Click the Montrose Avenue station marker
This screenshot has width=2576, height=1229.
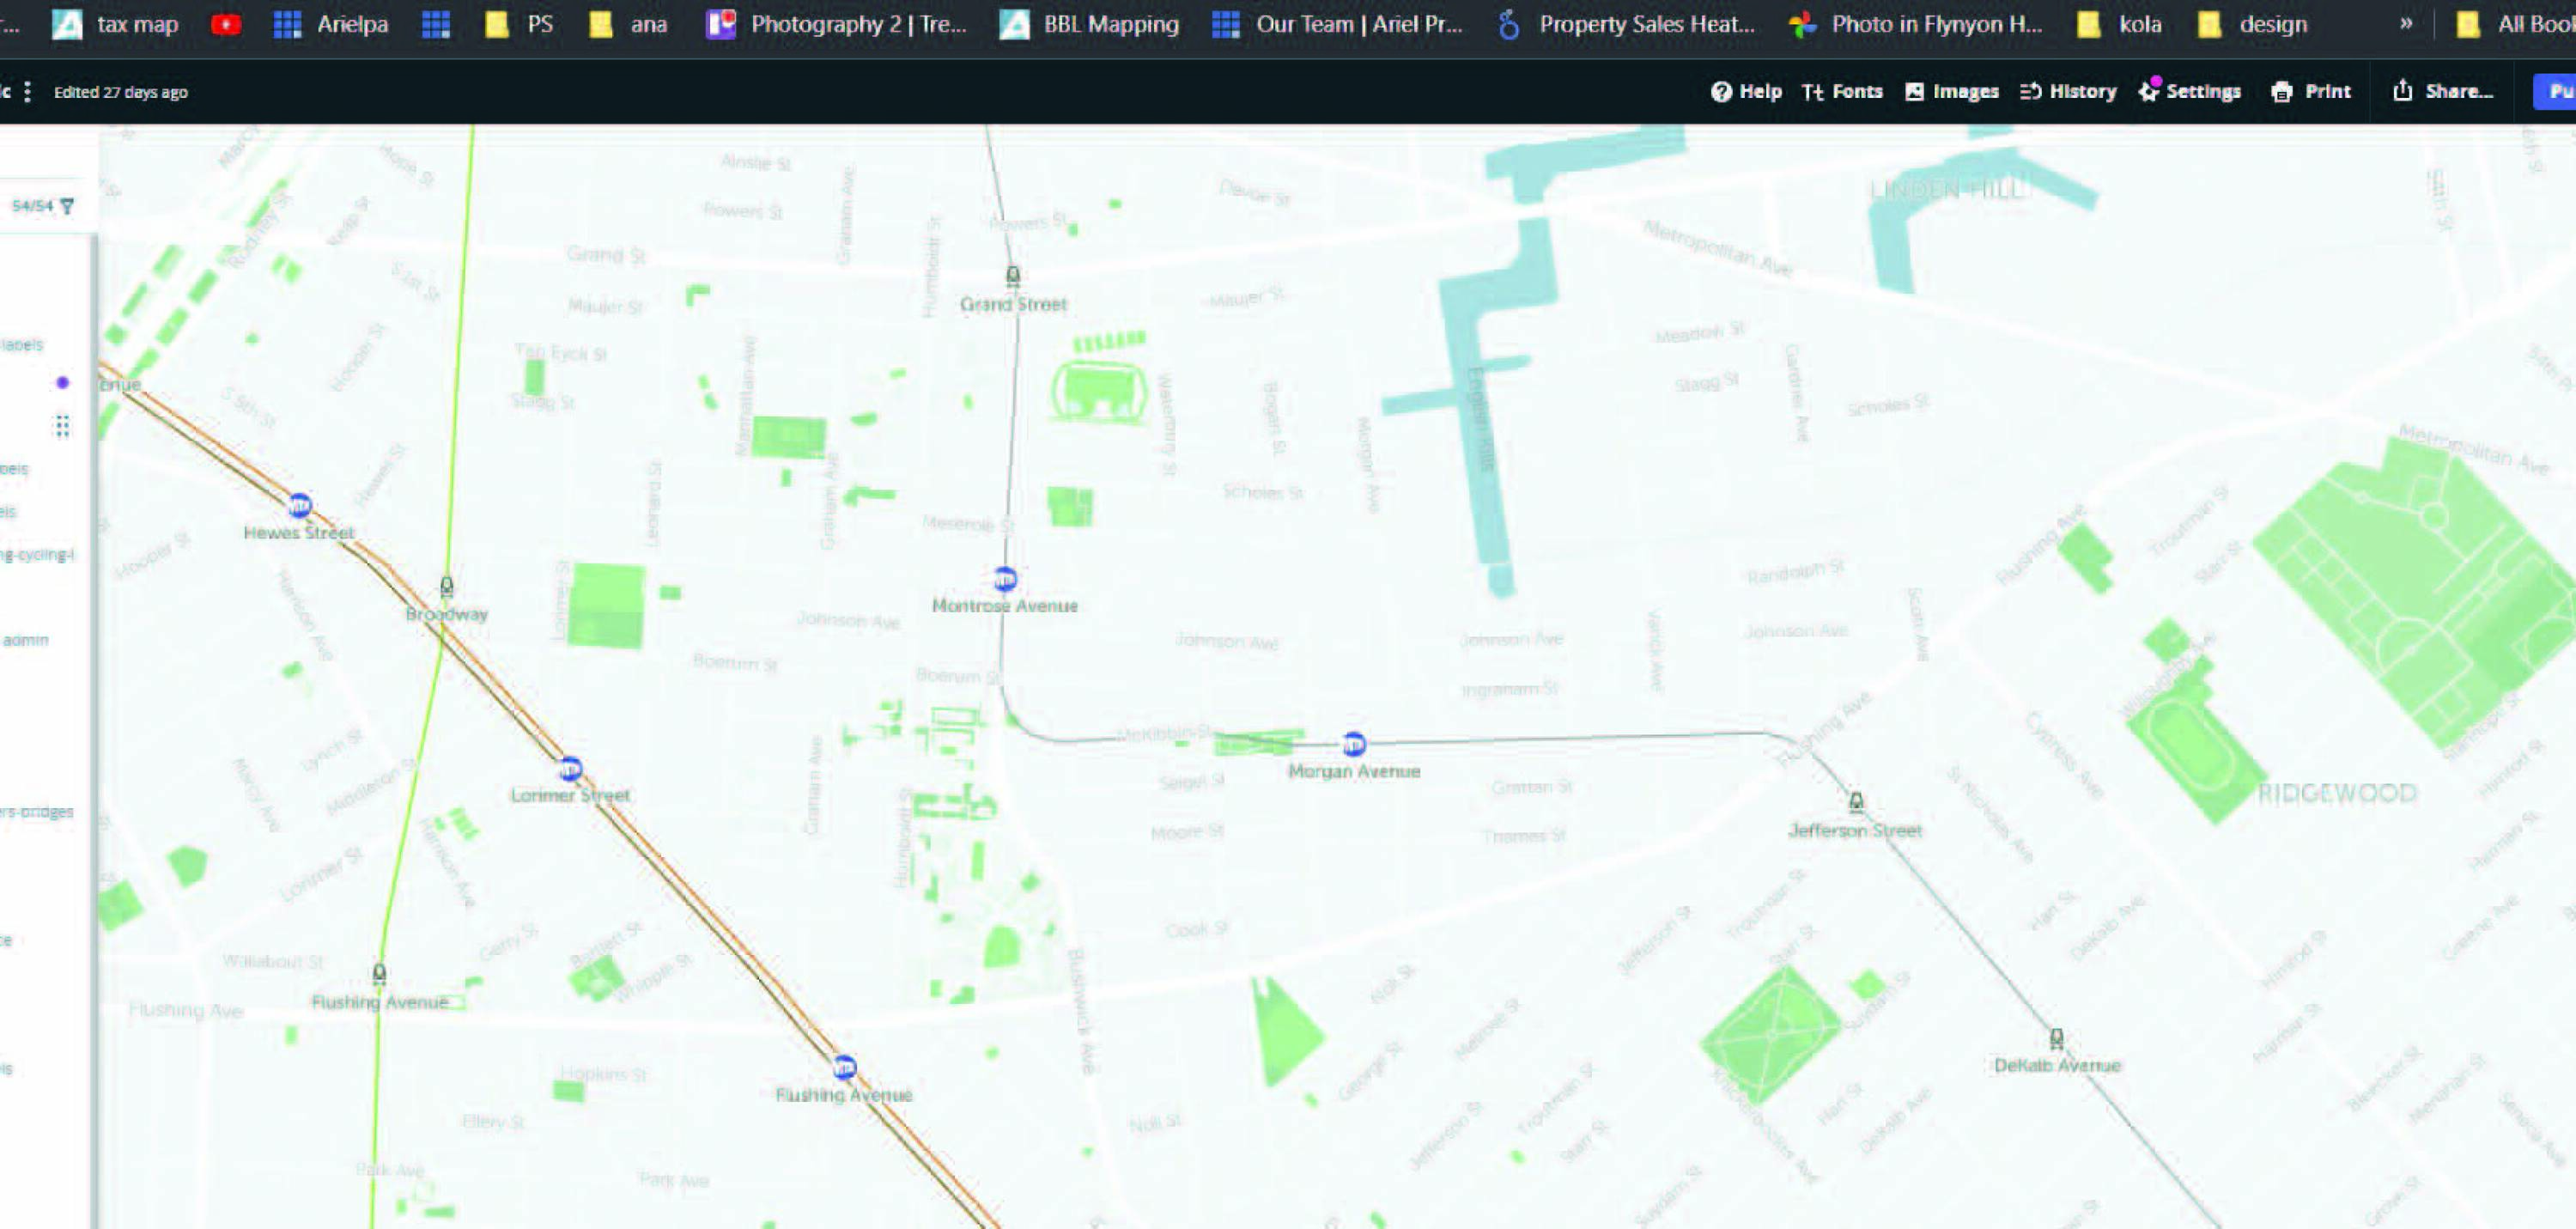coord(1005,579)
